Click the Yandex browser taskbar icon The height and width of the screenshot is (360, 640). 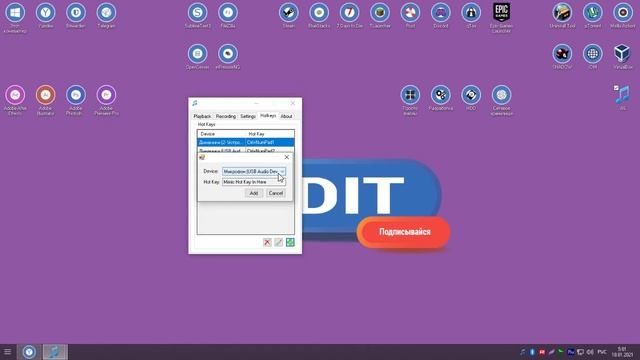(x=29, y=352)
